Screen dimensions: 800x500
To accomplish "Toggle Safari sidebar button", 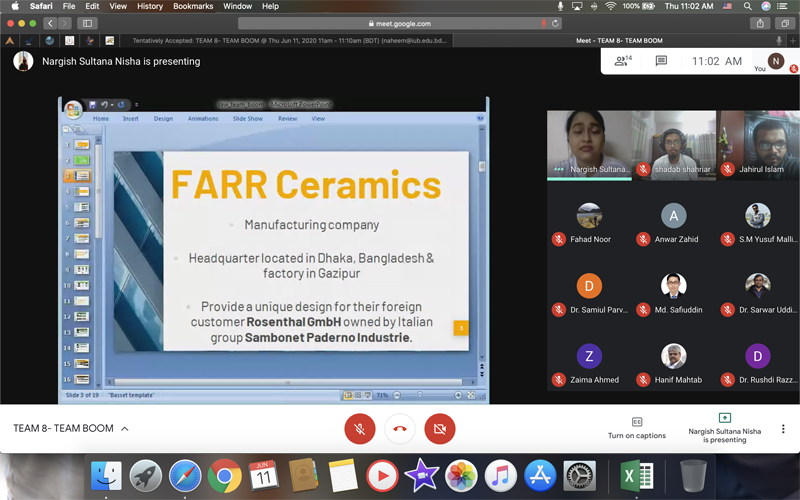I will pyautogui.click(x=87, y=23).
